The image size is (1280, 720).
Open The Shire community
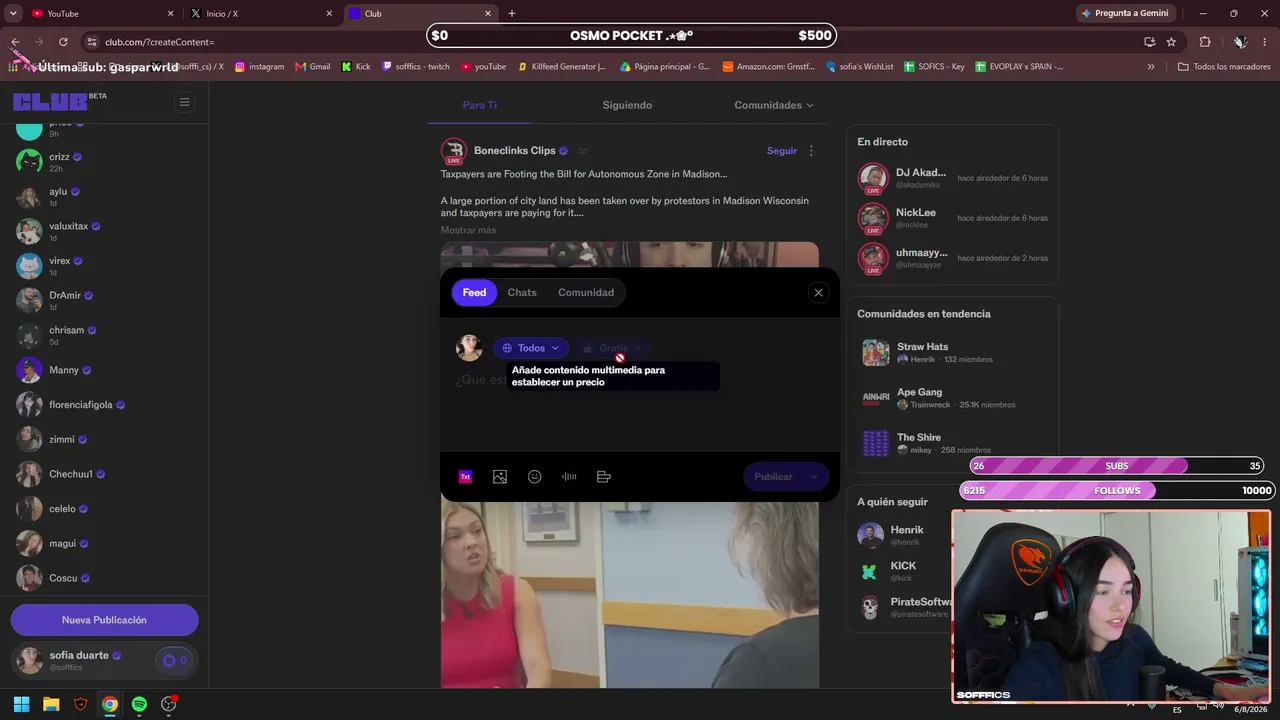click(x=952, y=443)
